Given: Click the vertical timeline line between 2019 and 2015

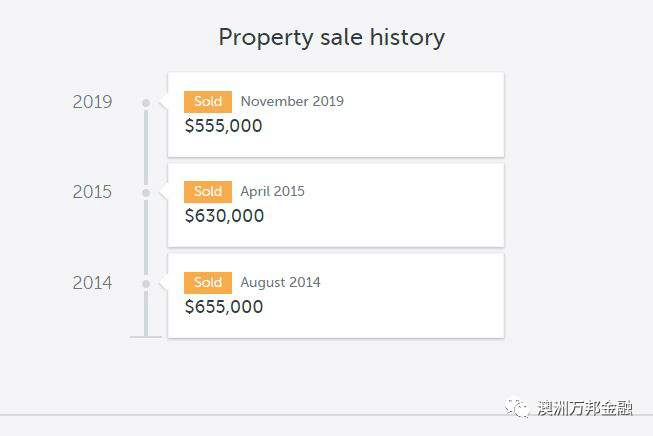Looking at the screenshot, I should point(146,147).
